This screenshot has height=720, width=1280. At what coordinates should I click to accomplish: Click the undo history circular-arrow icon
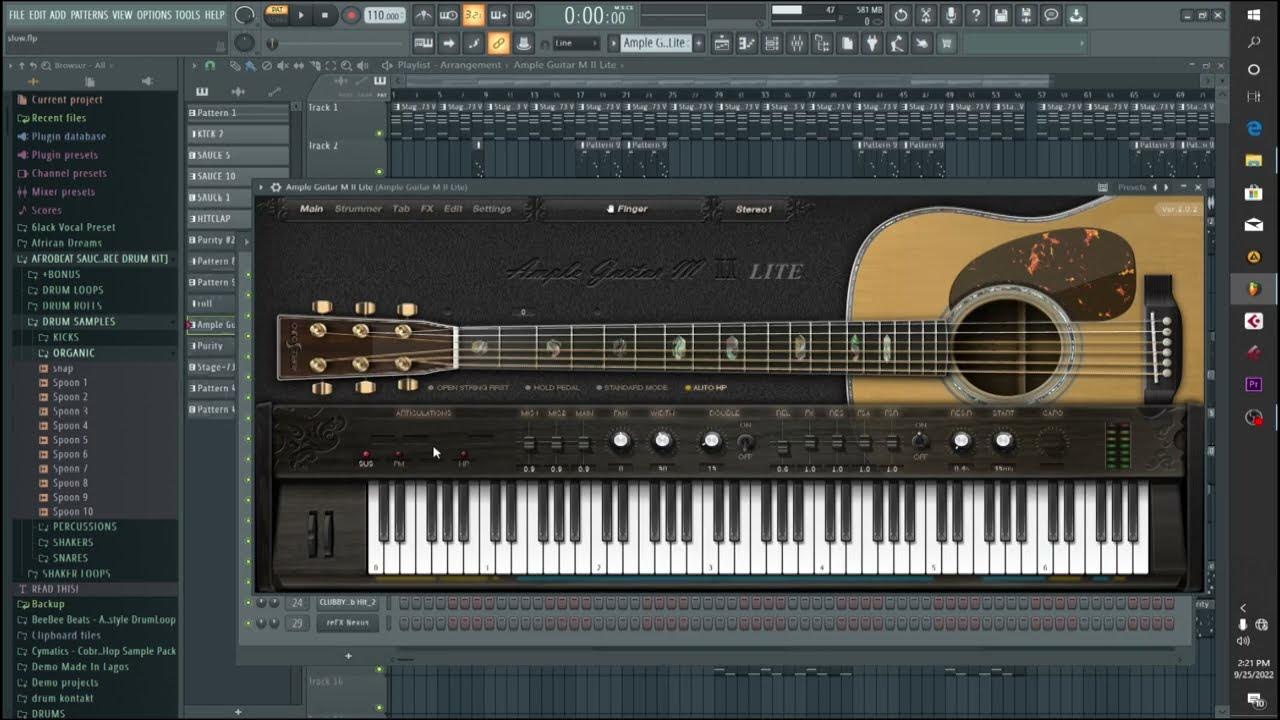(x=901, y=15)
